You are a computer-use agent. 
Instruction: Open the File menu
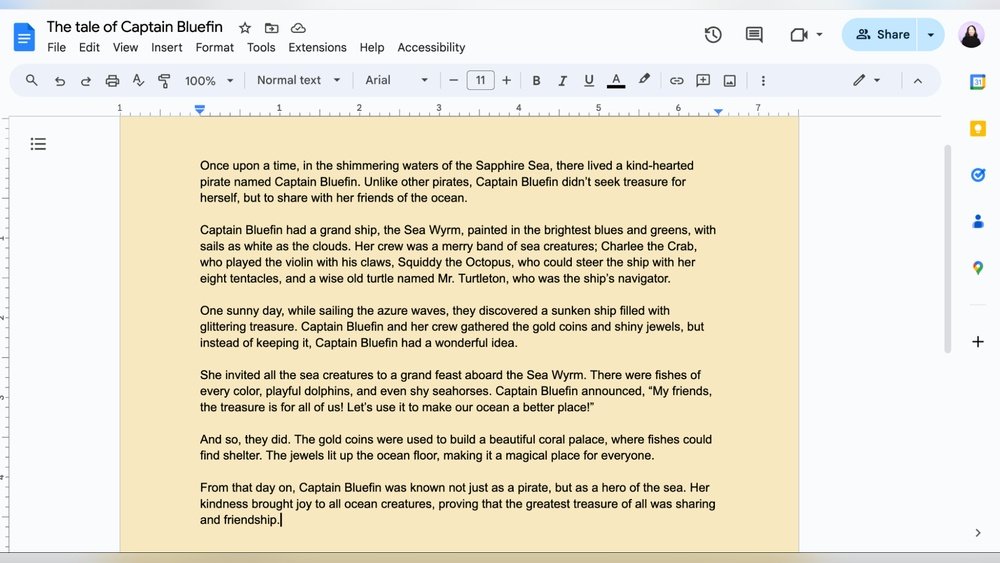tap(56, 47)
